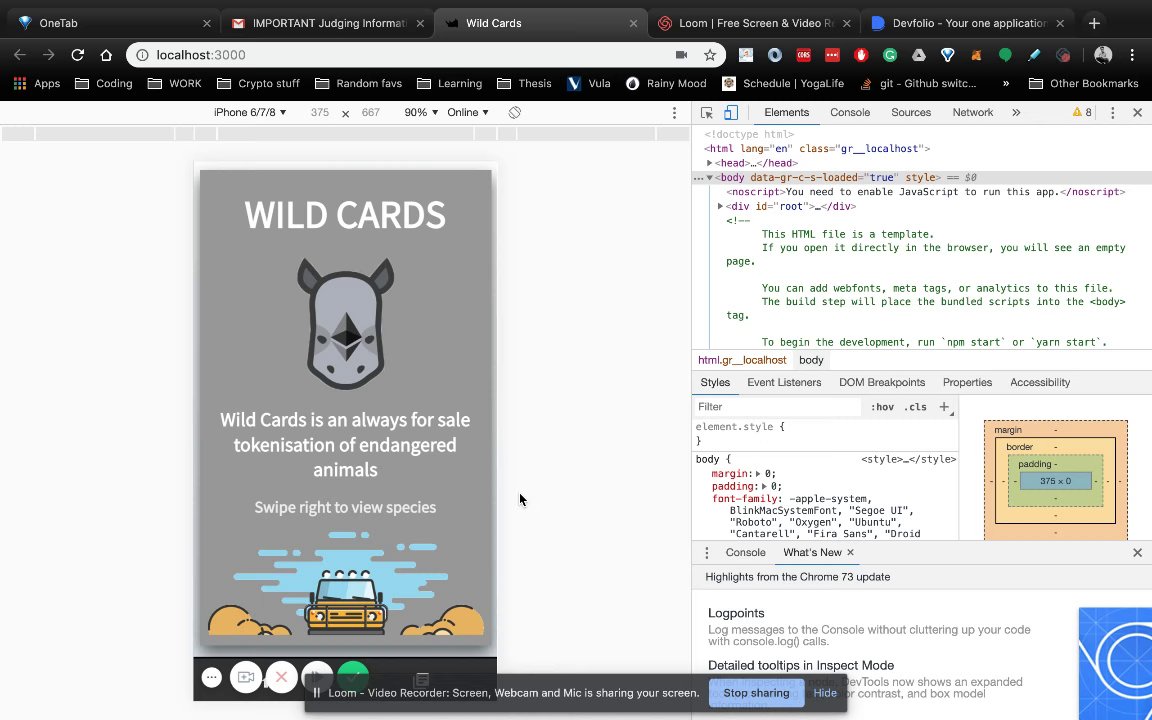Click the warnings count badge in DevTools

click(1082, 112)
